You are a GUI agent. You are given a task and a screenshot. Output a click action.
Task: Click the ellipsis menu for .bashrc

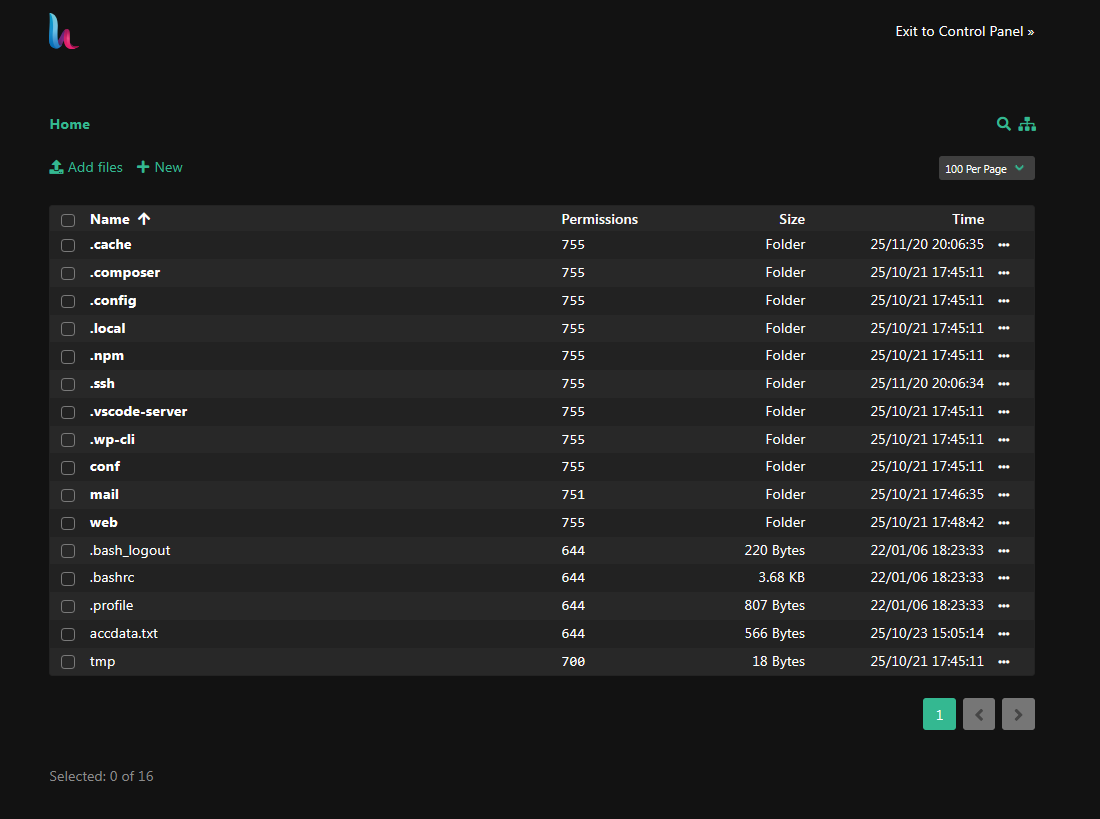pos(1003,578)
